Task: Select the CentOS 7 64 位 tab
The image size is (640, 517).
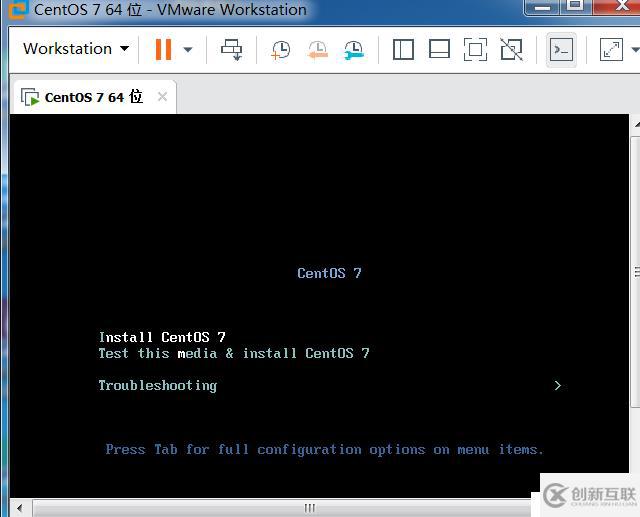Action: [x=95, y=97]
